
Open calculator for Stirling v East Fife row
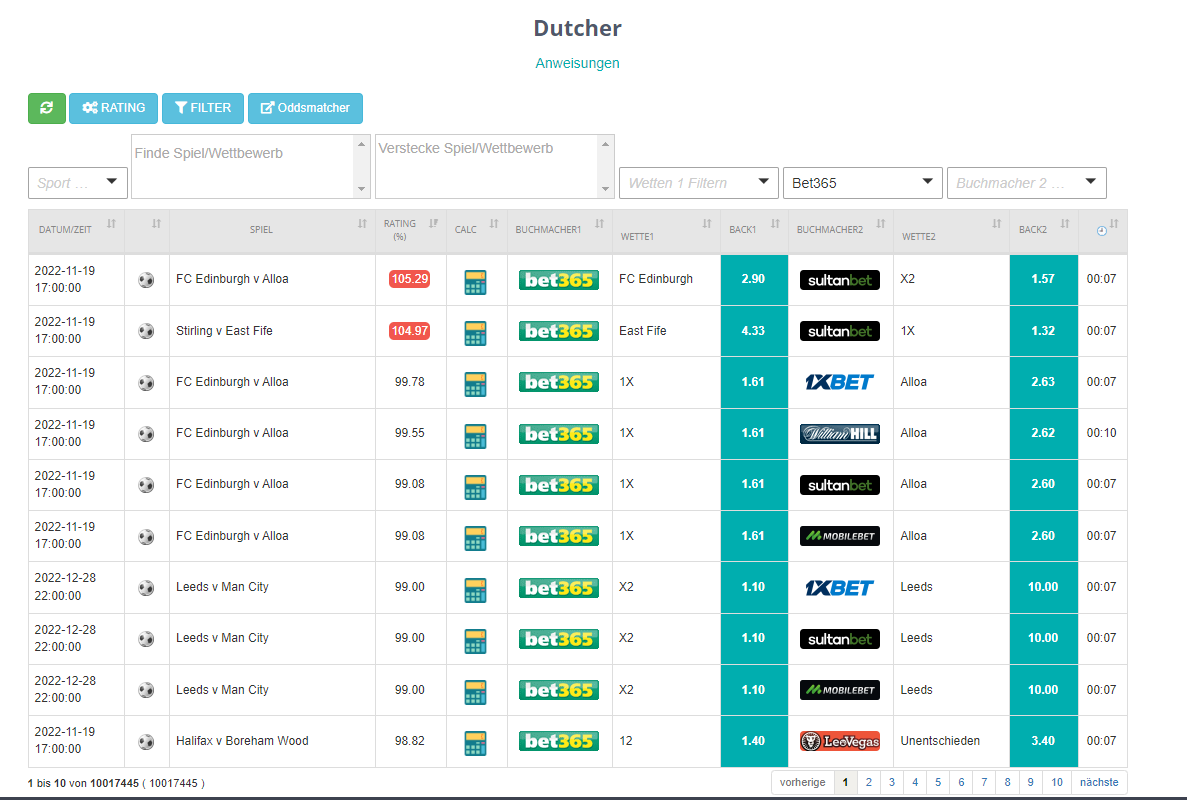click(x=475, y=333)
